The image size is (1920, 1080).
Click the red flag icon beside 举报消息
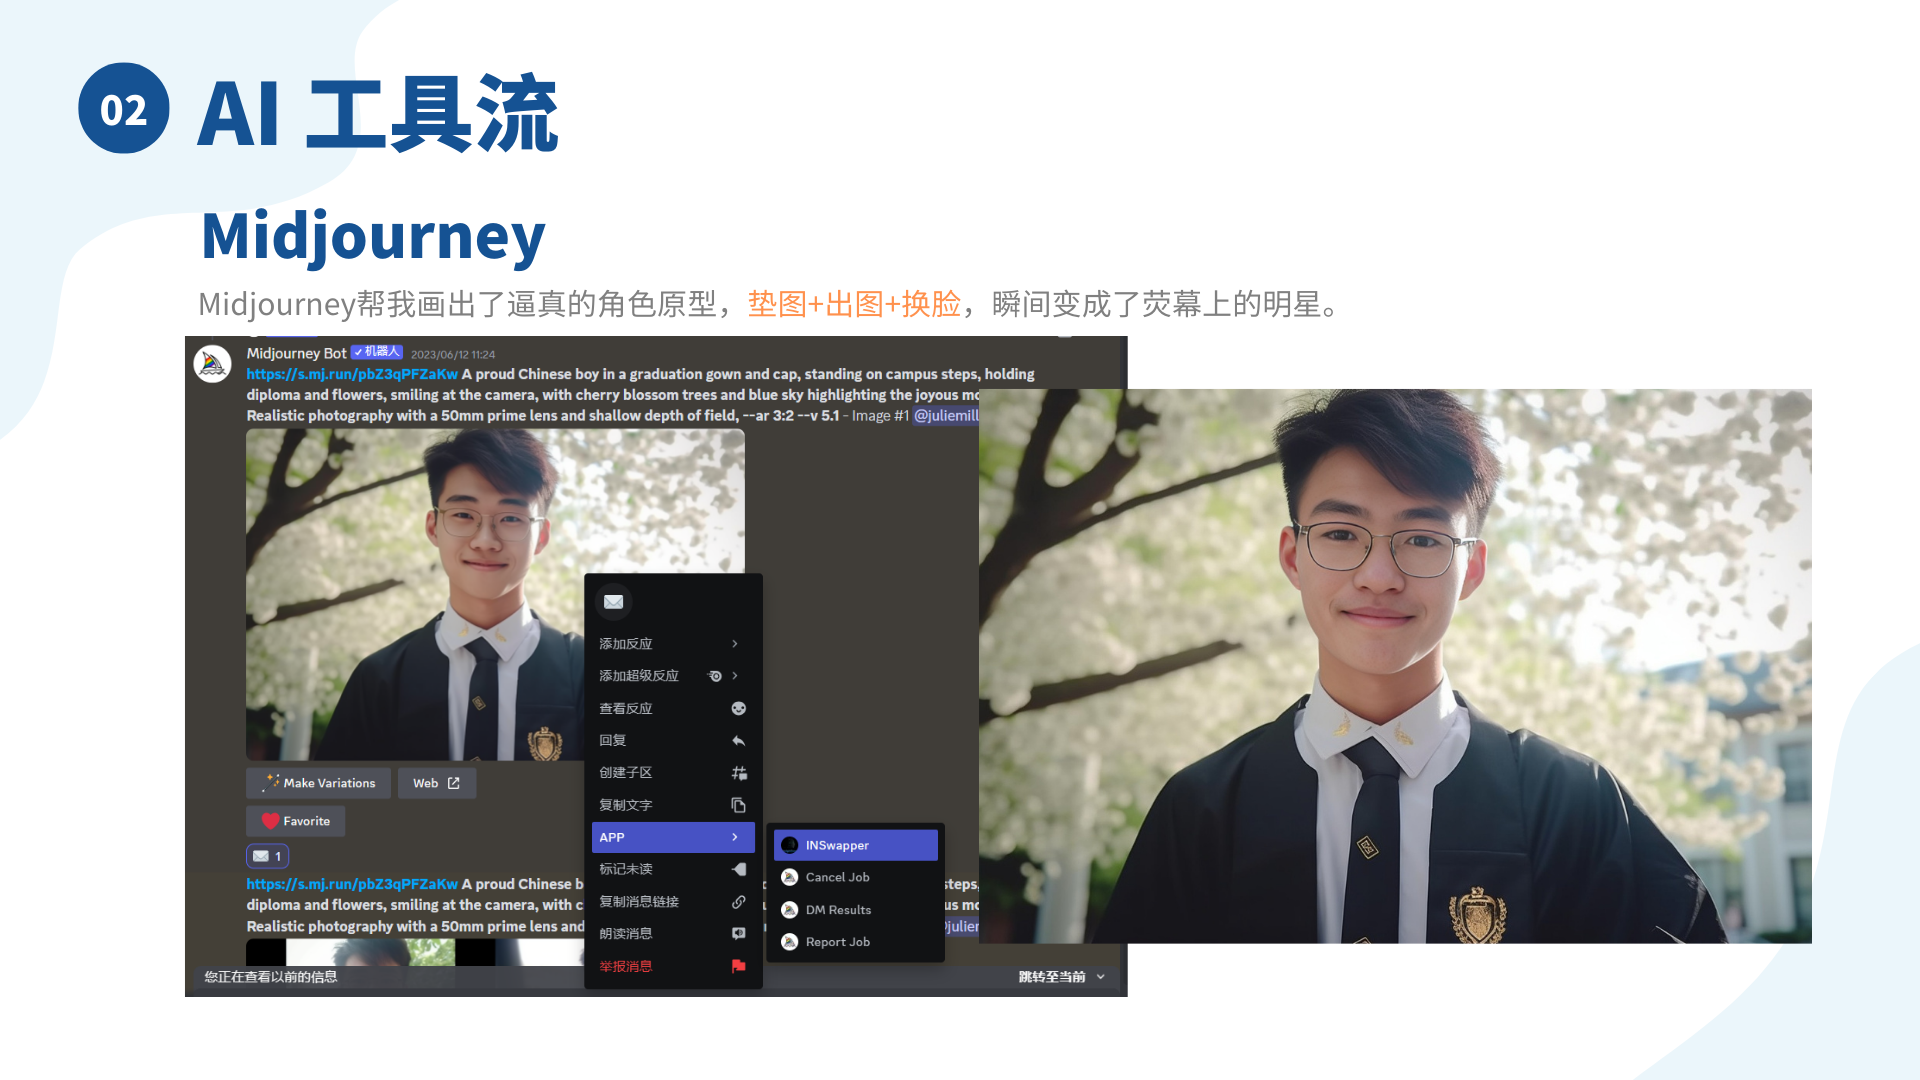(739, 966)
